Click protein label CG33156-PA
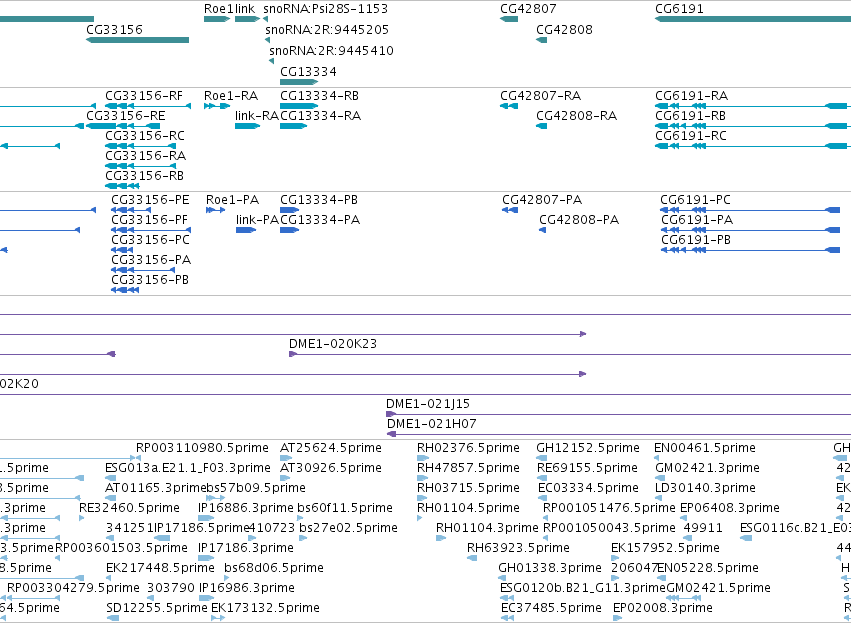This screenshot has height=623, width=851. click(x=151, y=260)
